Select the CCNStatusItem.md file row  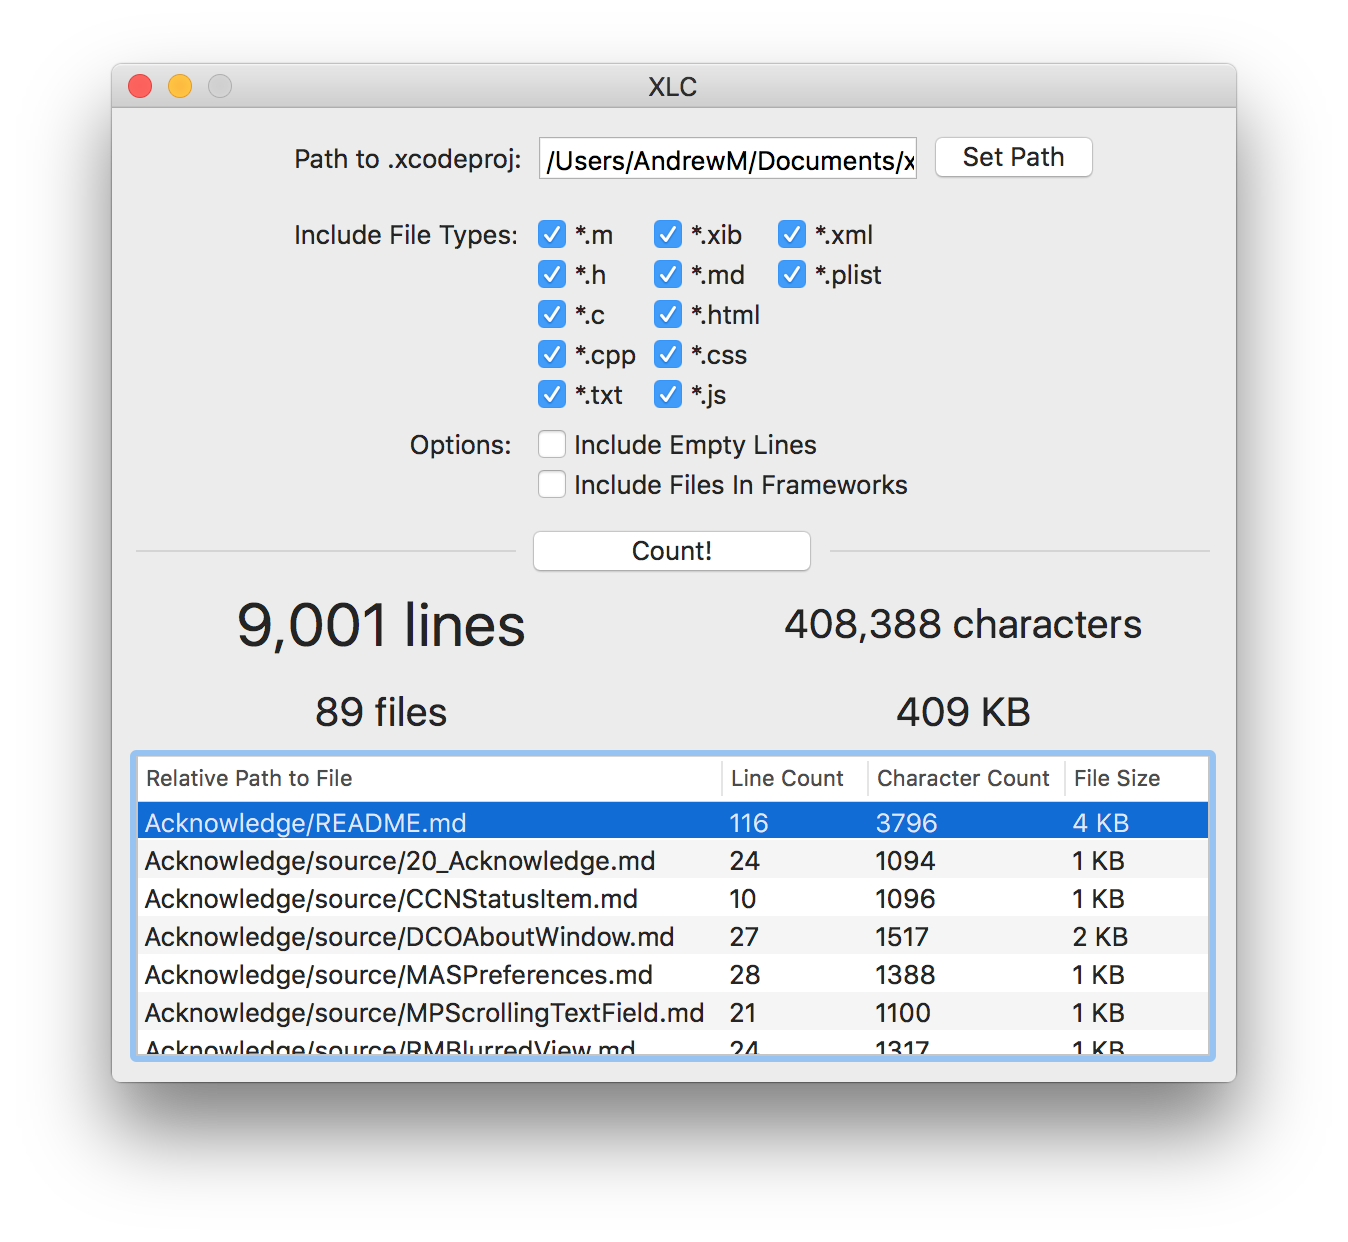pos(673,899)
